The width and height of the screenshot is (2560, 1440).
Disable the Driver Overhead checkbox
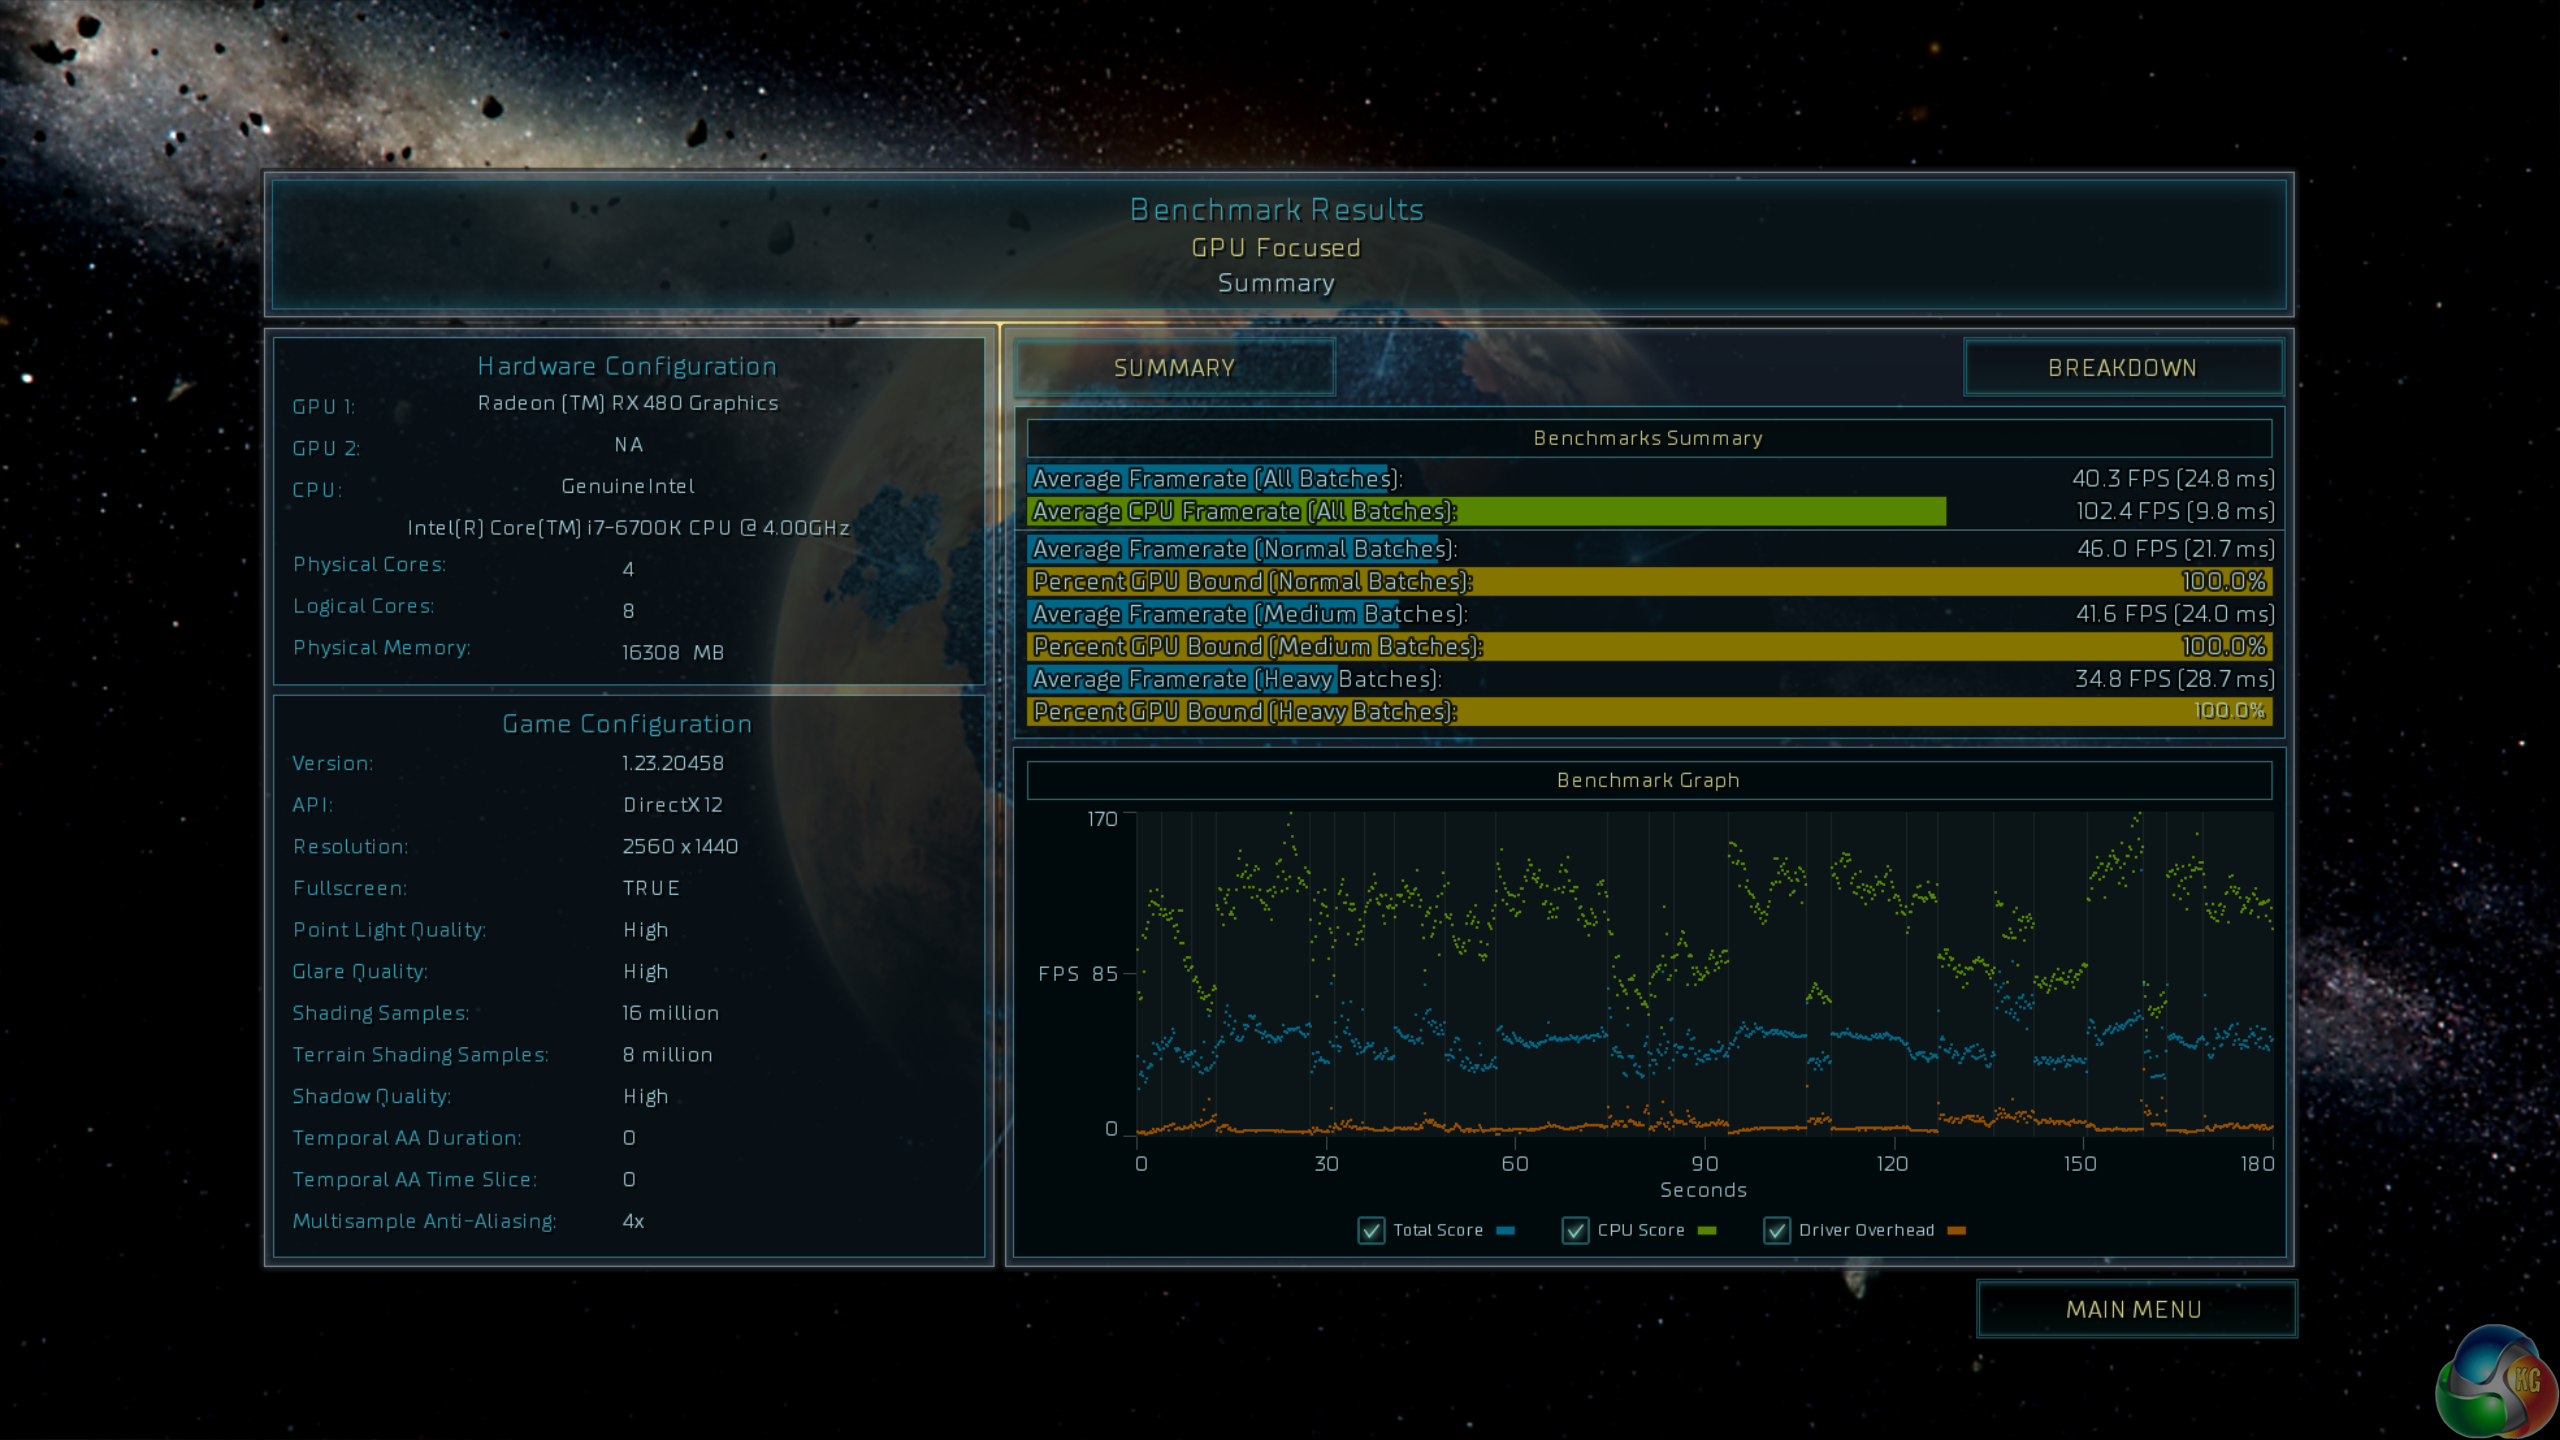click(1777, 1230)
